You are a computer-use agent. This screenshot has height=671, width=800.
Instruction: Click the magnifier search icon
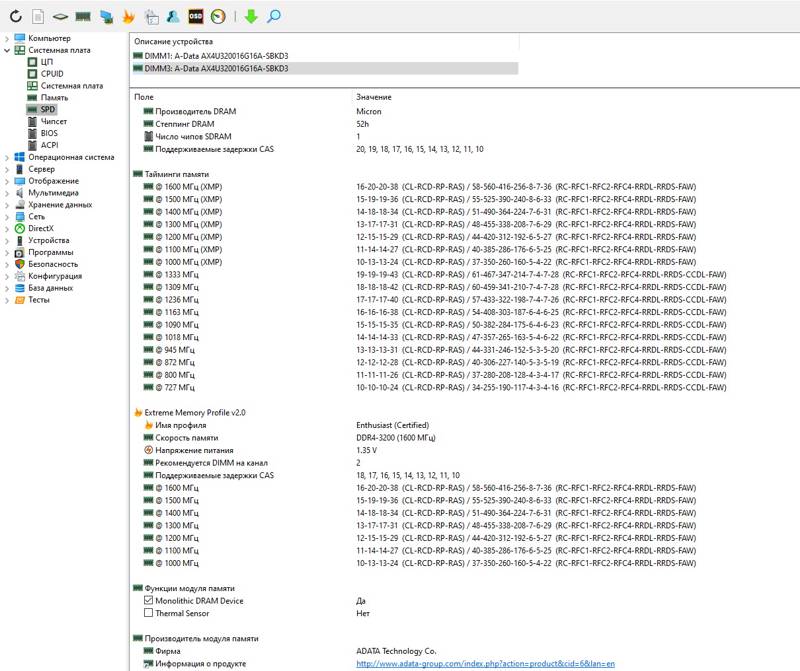click(x=274, y=16)
